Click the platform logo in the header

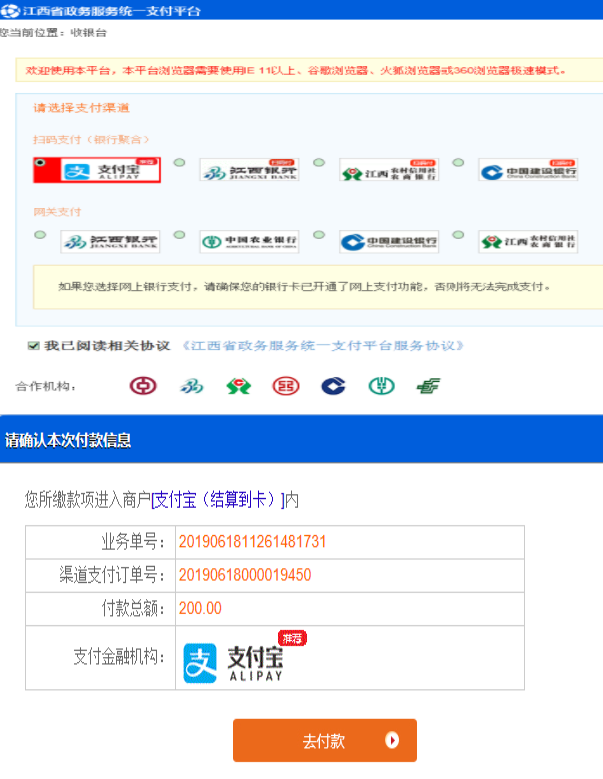[10, 10]
